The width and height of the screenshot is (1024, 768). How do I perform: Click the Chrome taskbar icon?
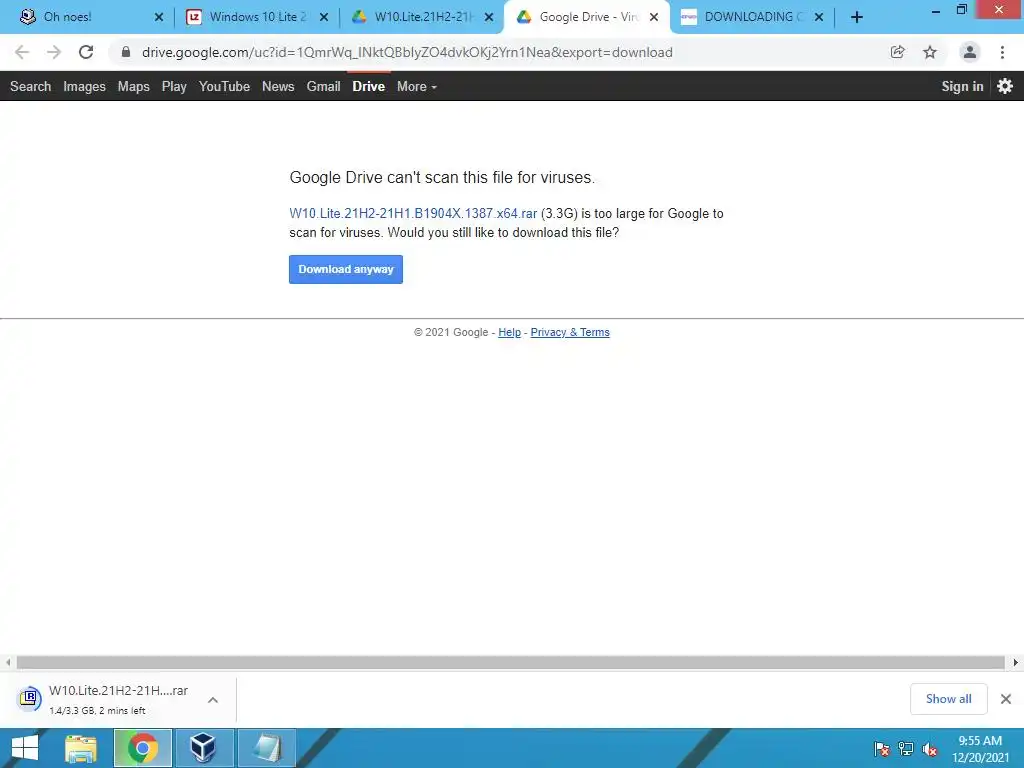(143, 748)
